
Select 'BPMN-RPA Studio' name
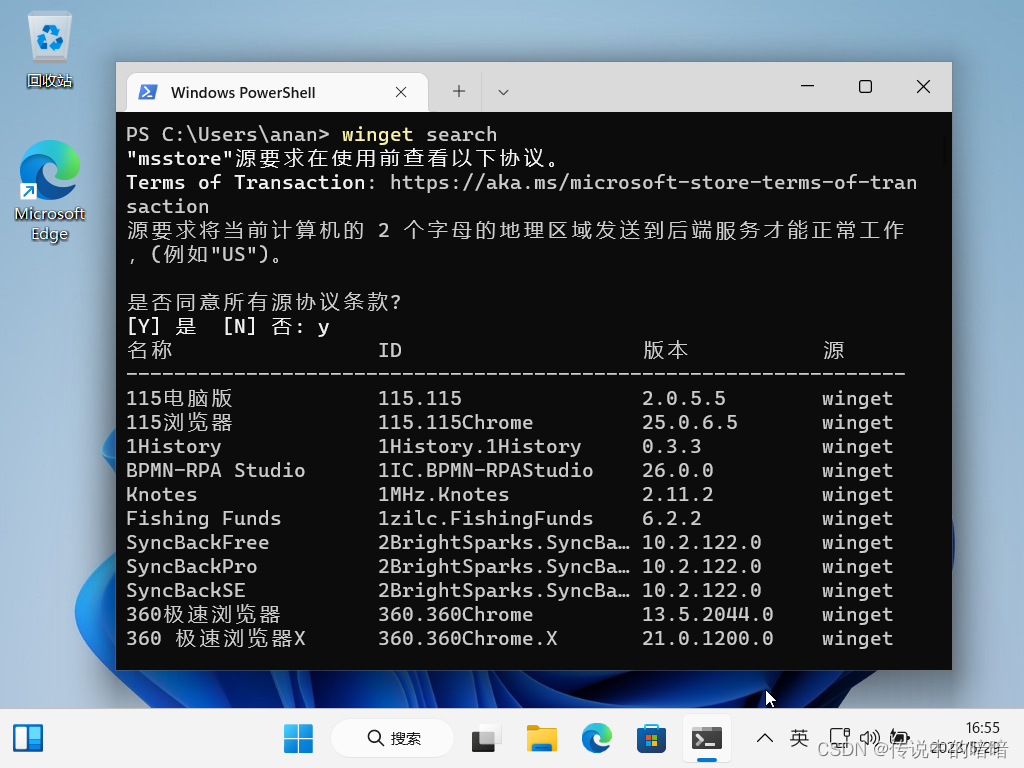(x=216, y=470)
